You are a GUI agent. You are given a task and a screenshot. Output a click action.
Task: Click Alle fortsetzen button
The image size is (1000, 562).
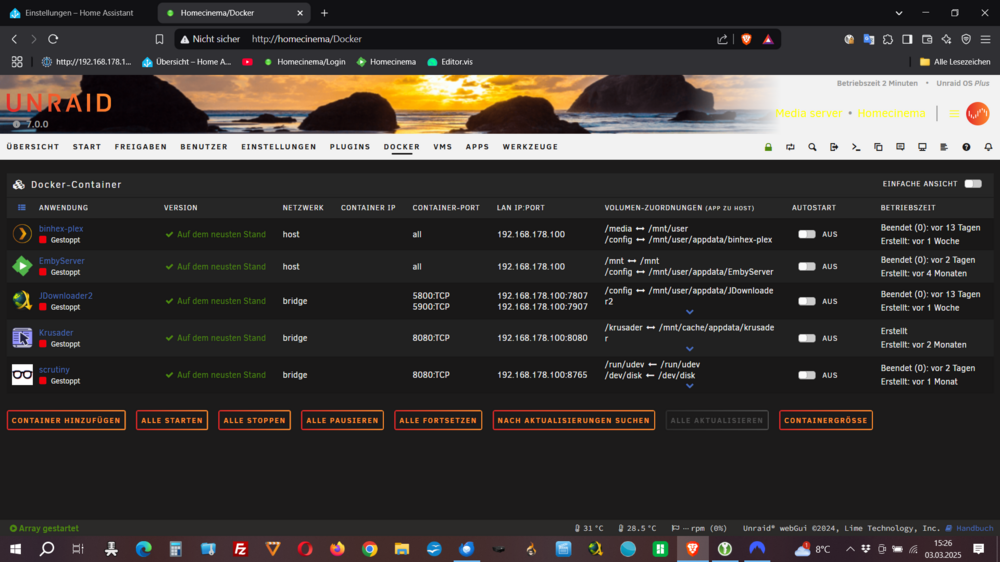pyautogui.click(x=438, y=420)
